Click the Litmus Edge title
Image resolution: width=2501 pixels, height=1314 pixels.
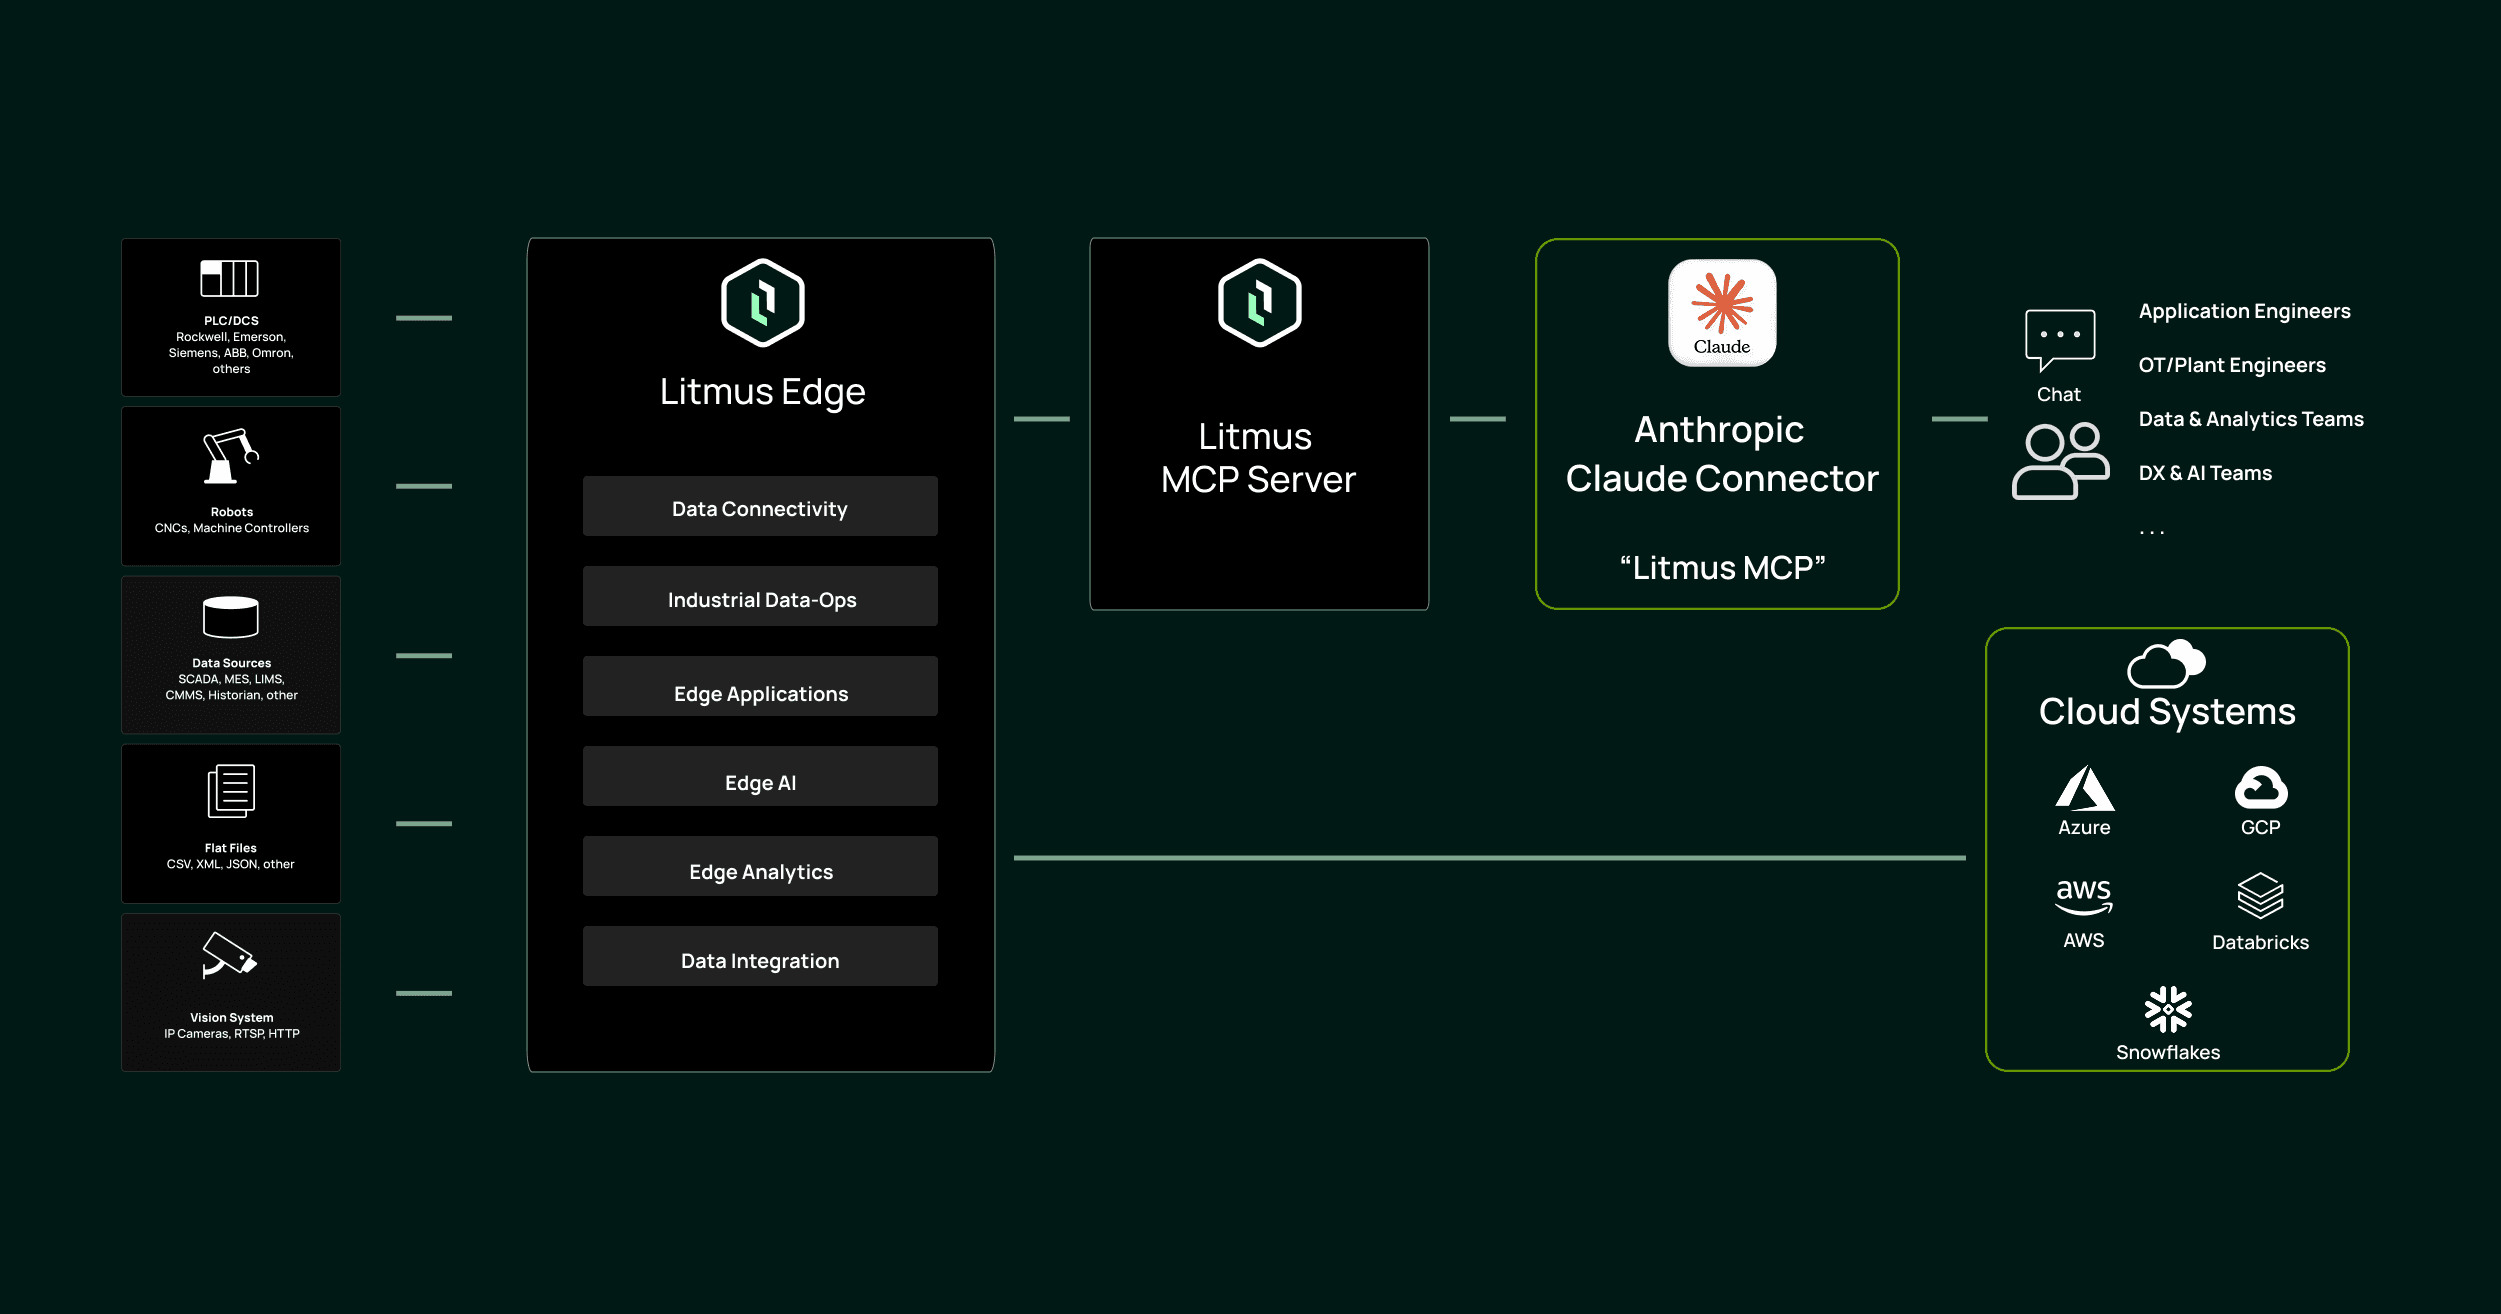[x=762, y=392]
